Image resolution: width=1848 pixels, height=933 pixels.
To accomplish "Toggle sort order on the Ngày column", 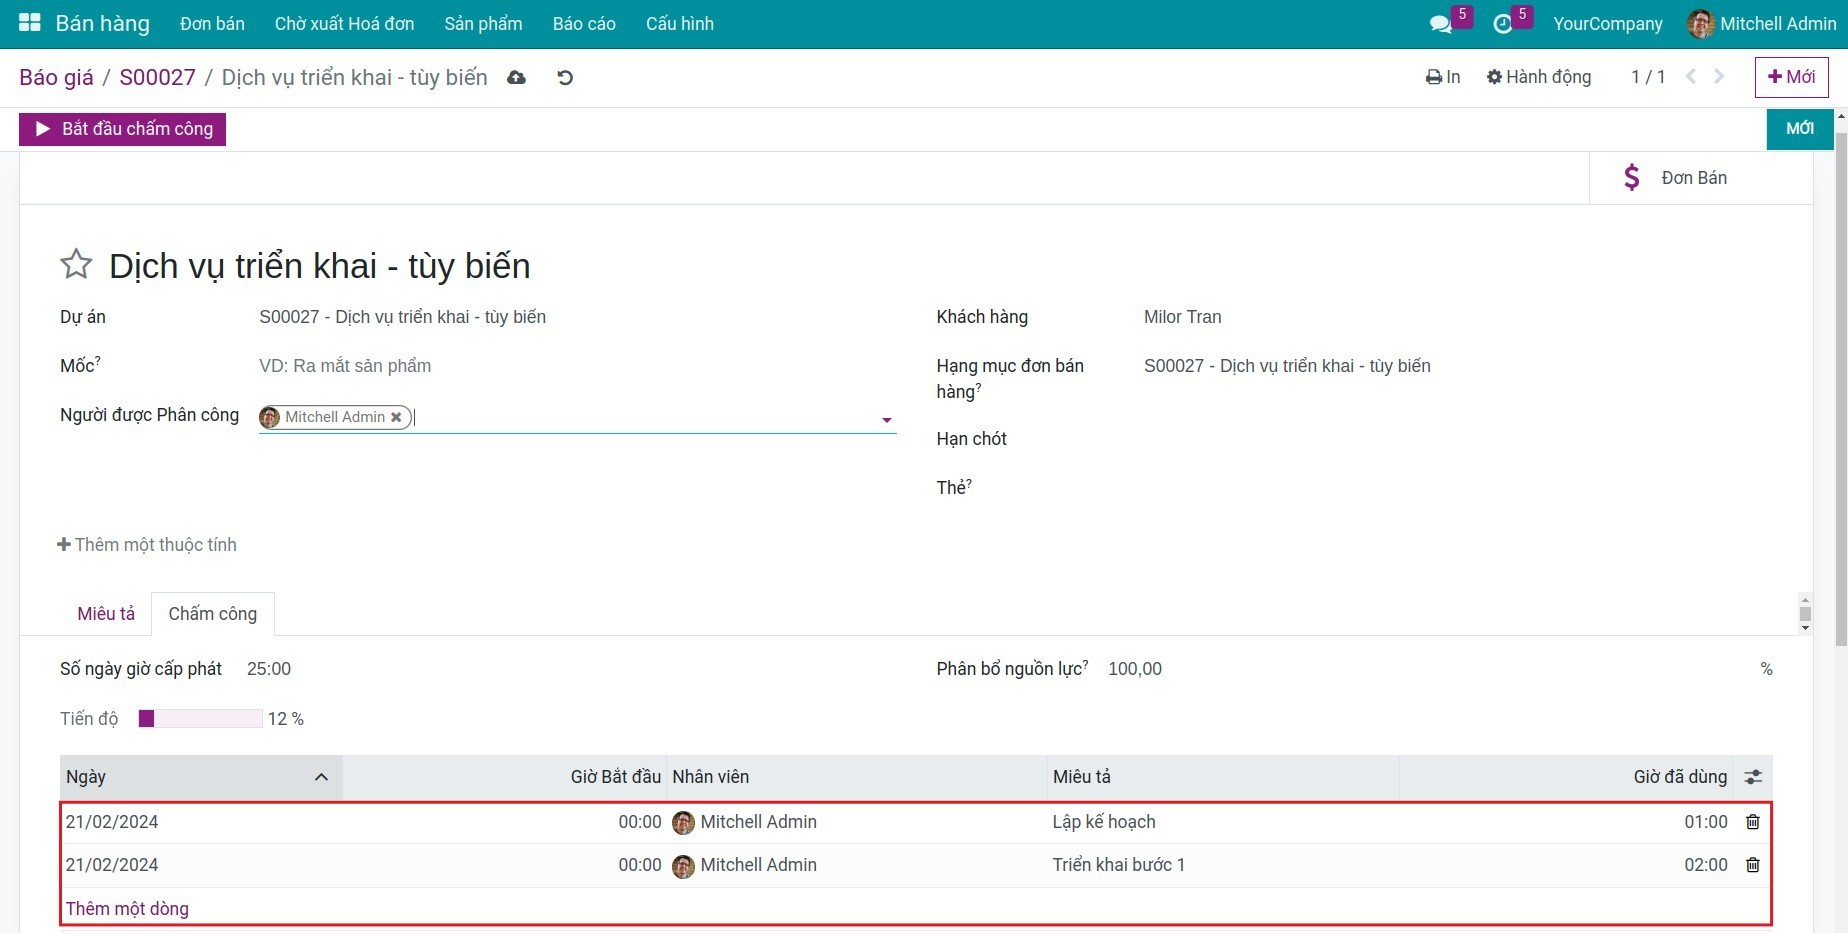I will click(200, 777).
